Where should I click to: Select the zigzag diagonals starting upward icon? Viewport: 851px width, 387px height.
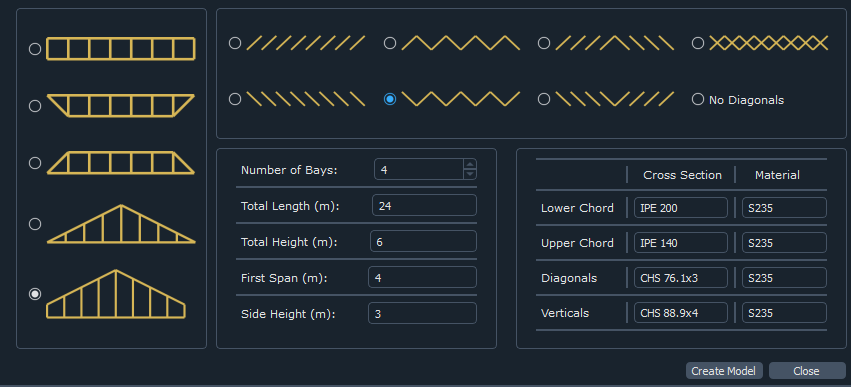point(461,43)
